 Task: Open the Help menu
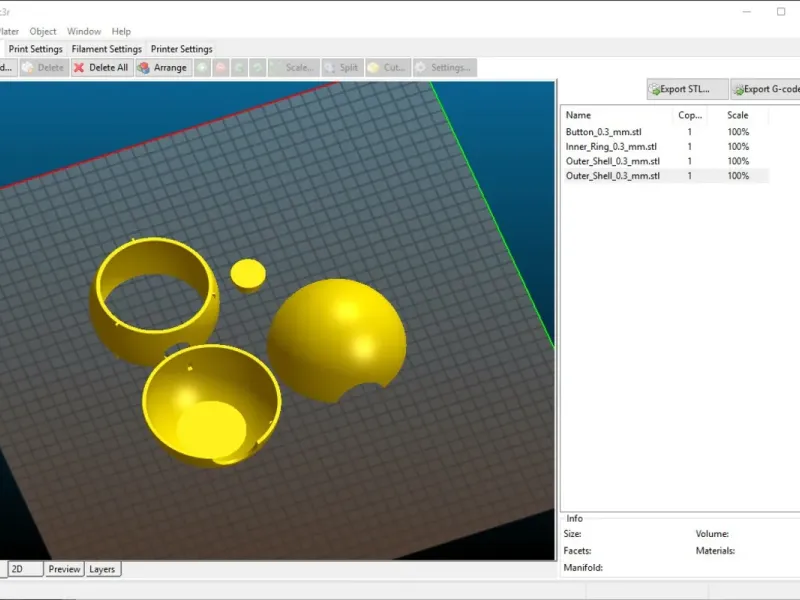pos(121,32)
